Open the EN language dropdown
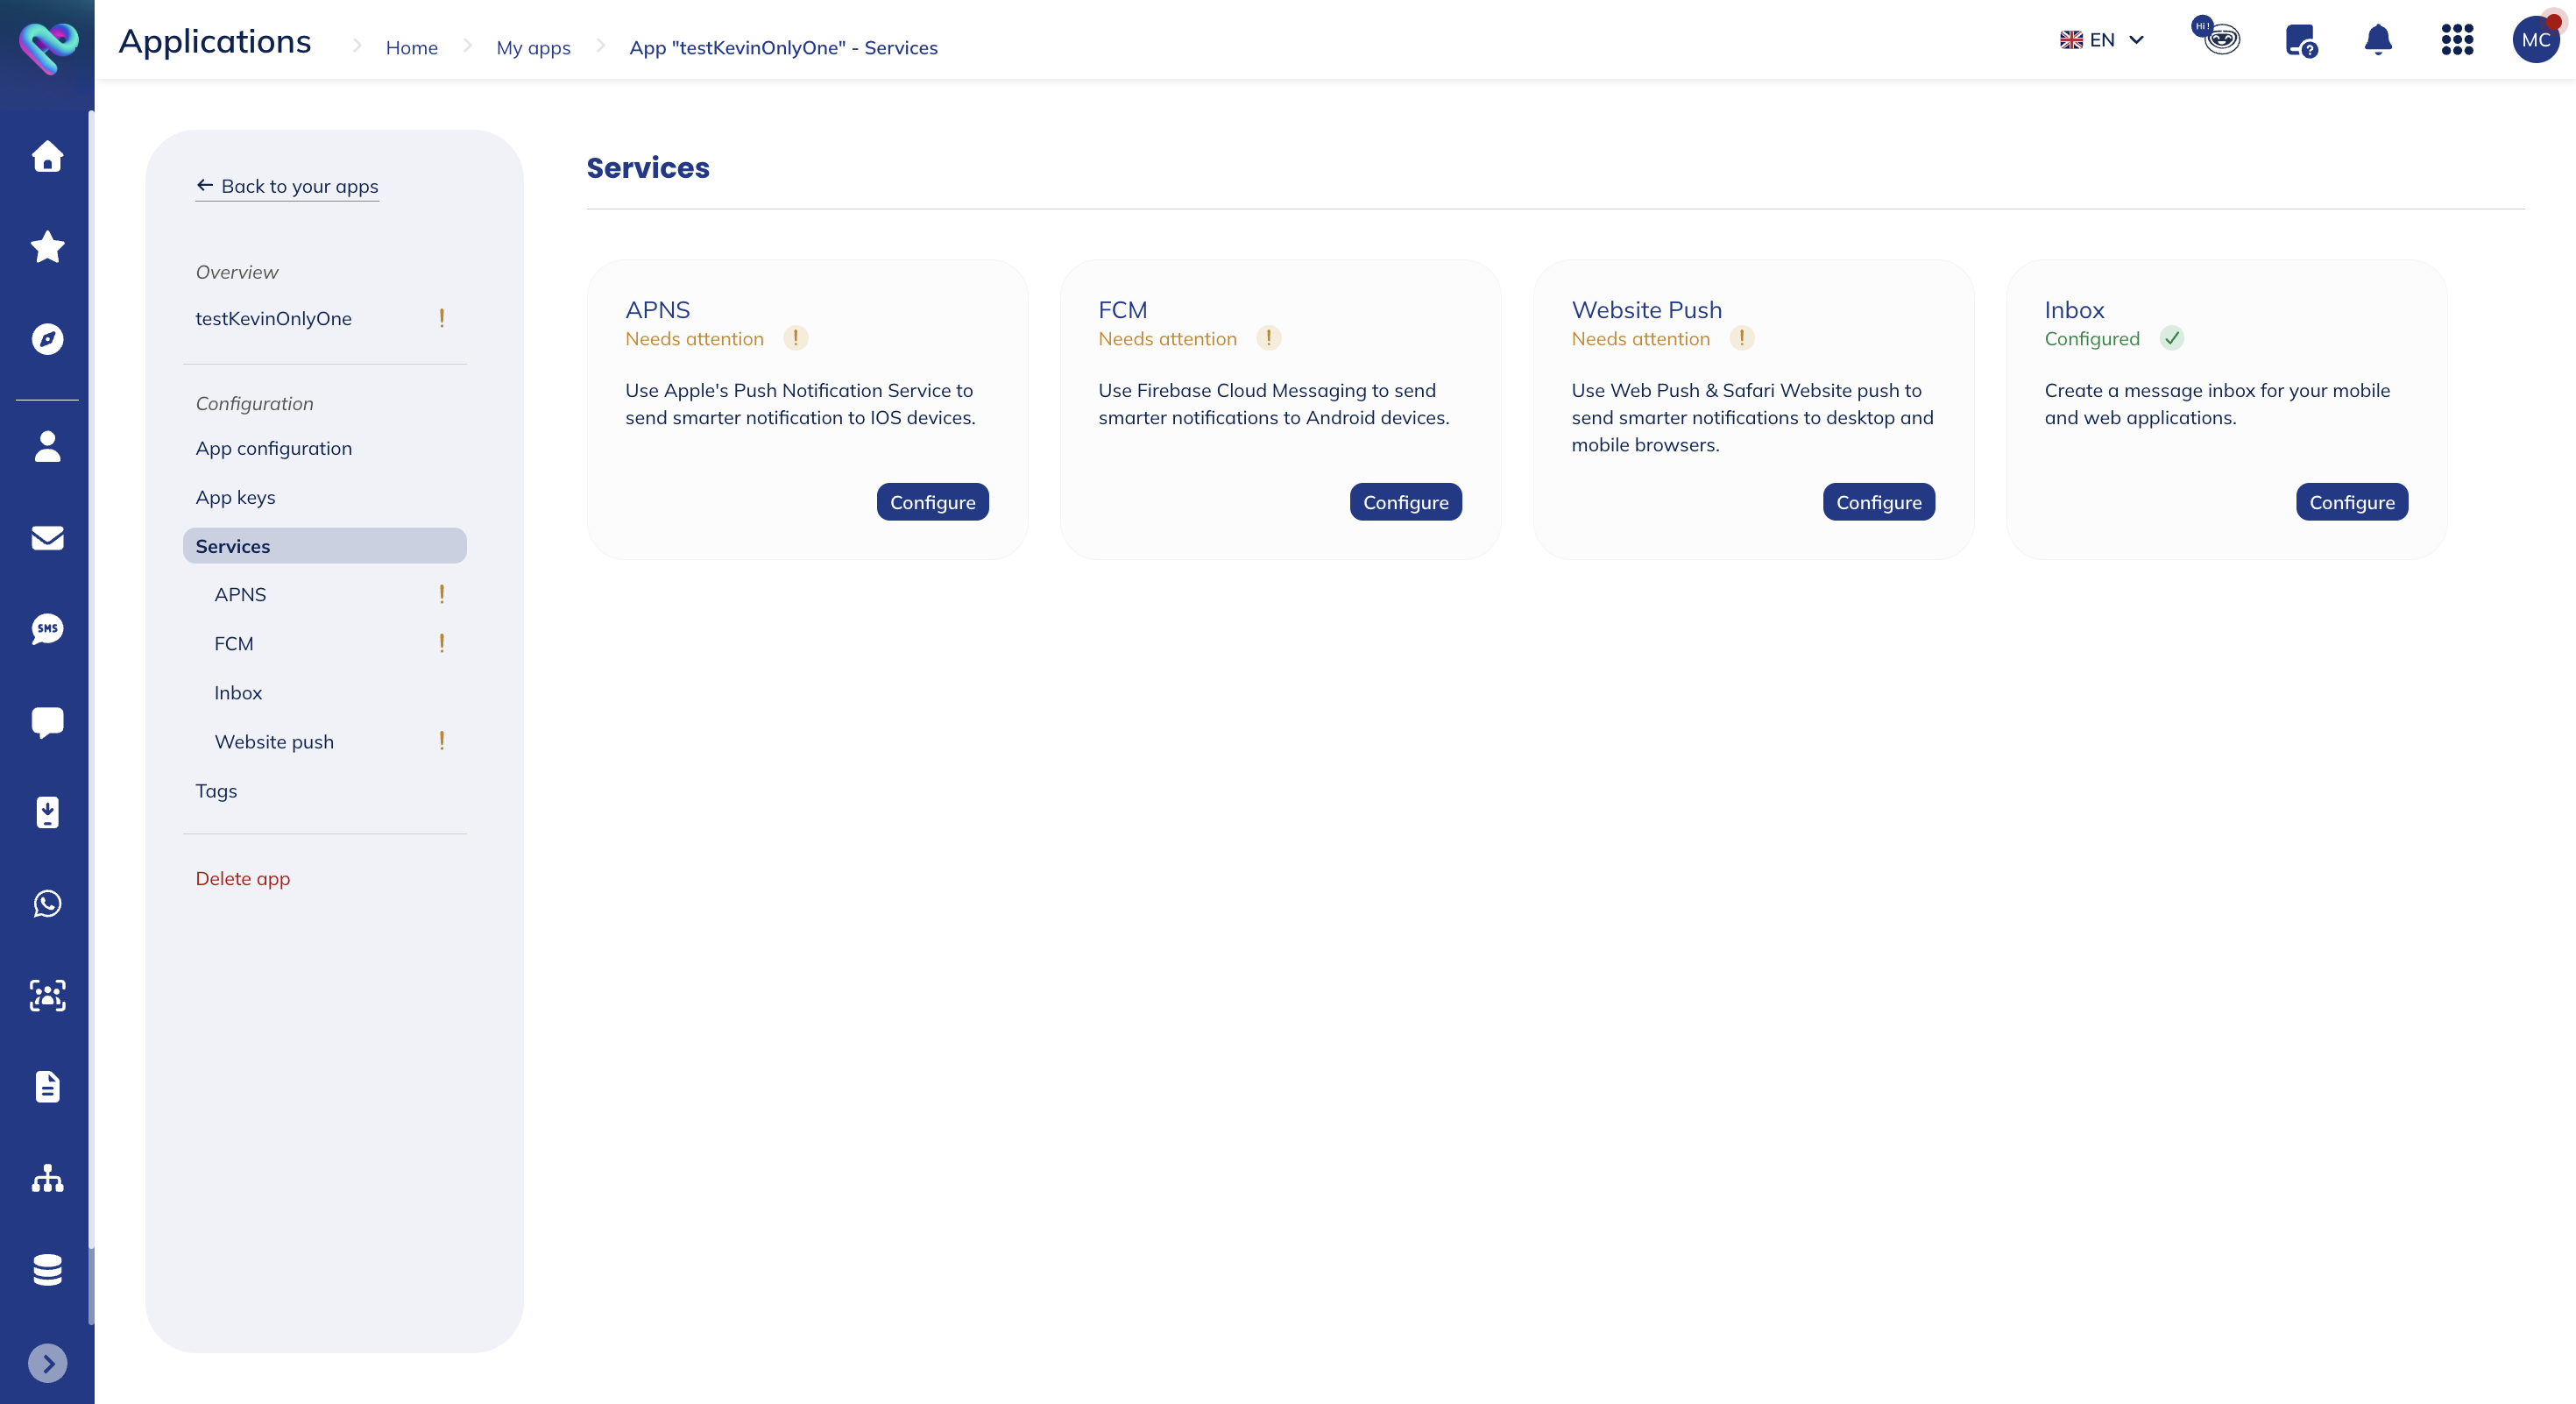Image resolution: width=2576 pixels, height=1404 pixels. tap(2102, 40)
